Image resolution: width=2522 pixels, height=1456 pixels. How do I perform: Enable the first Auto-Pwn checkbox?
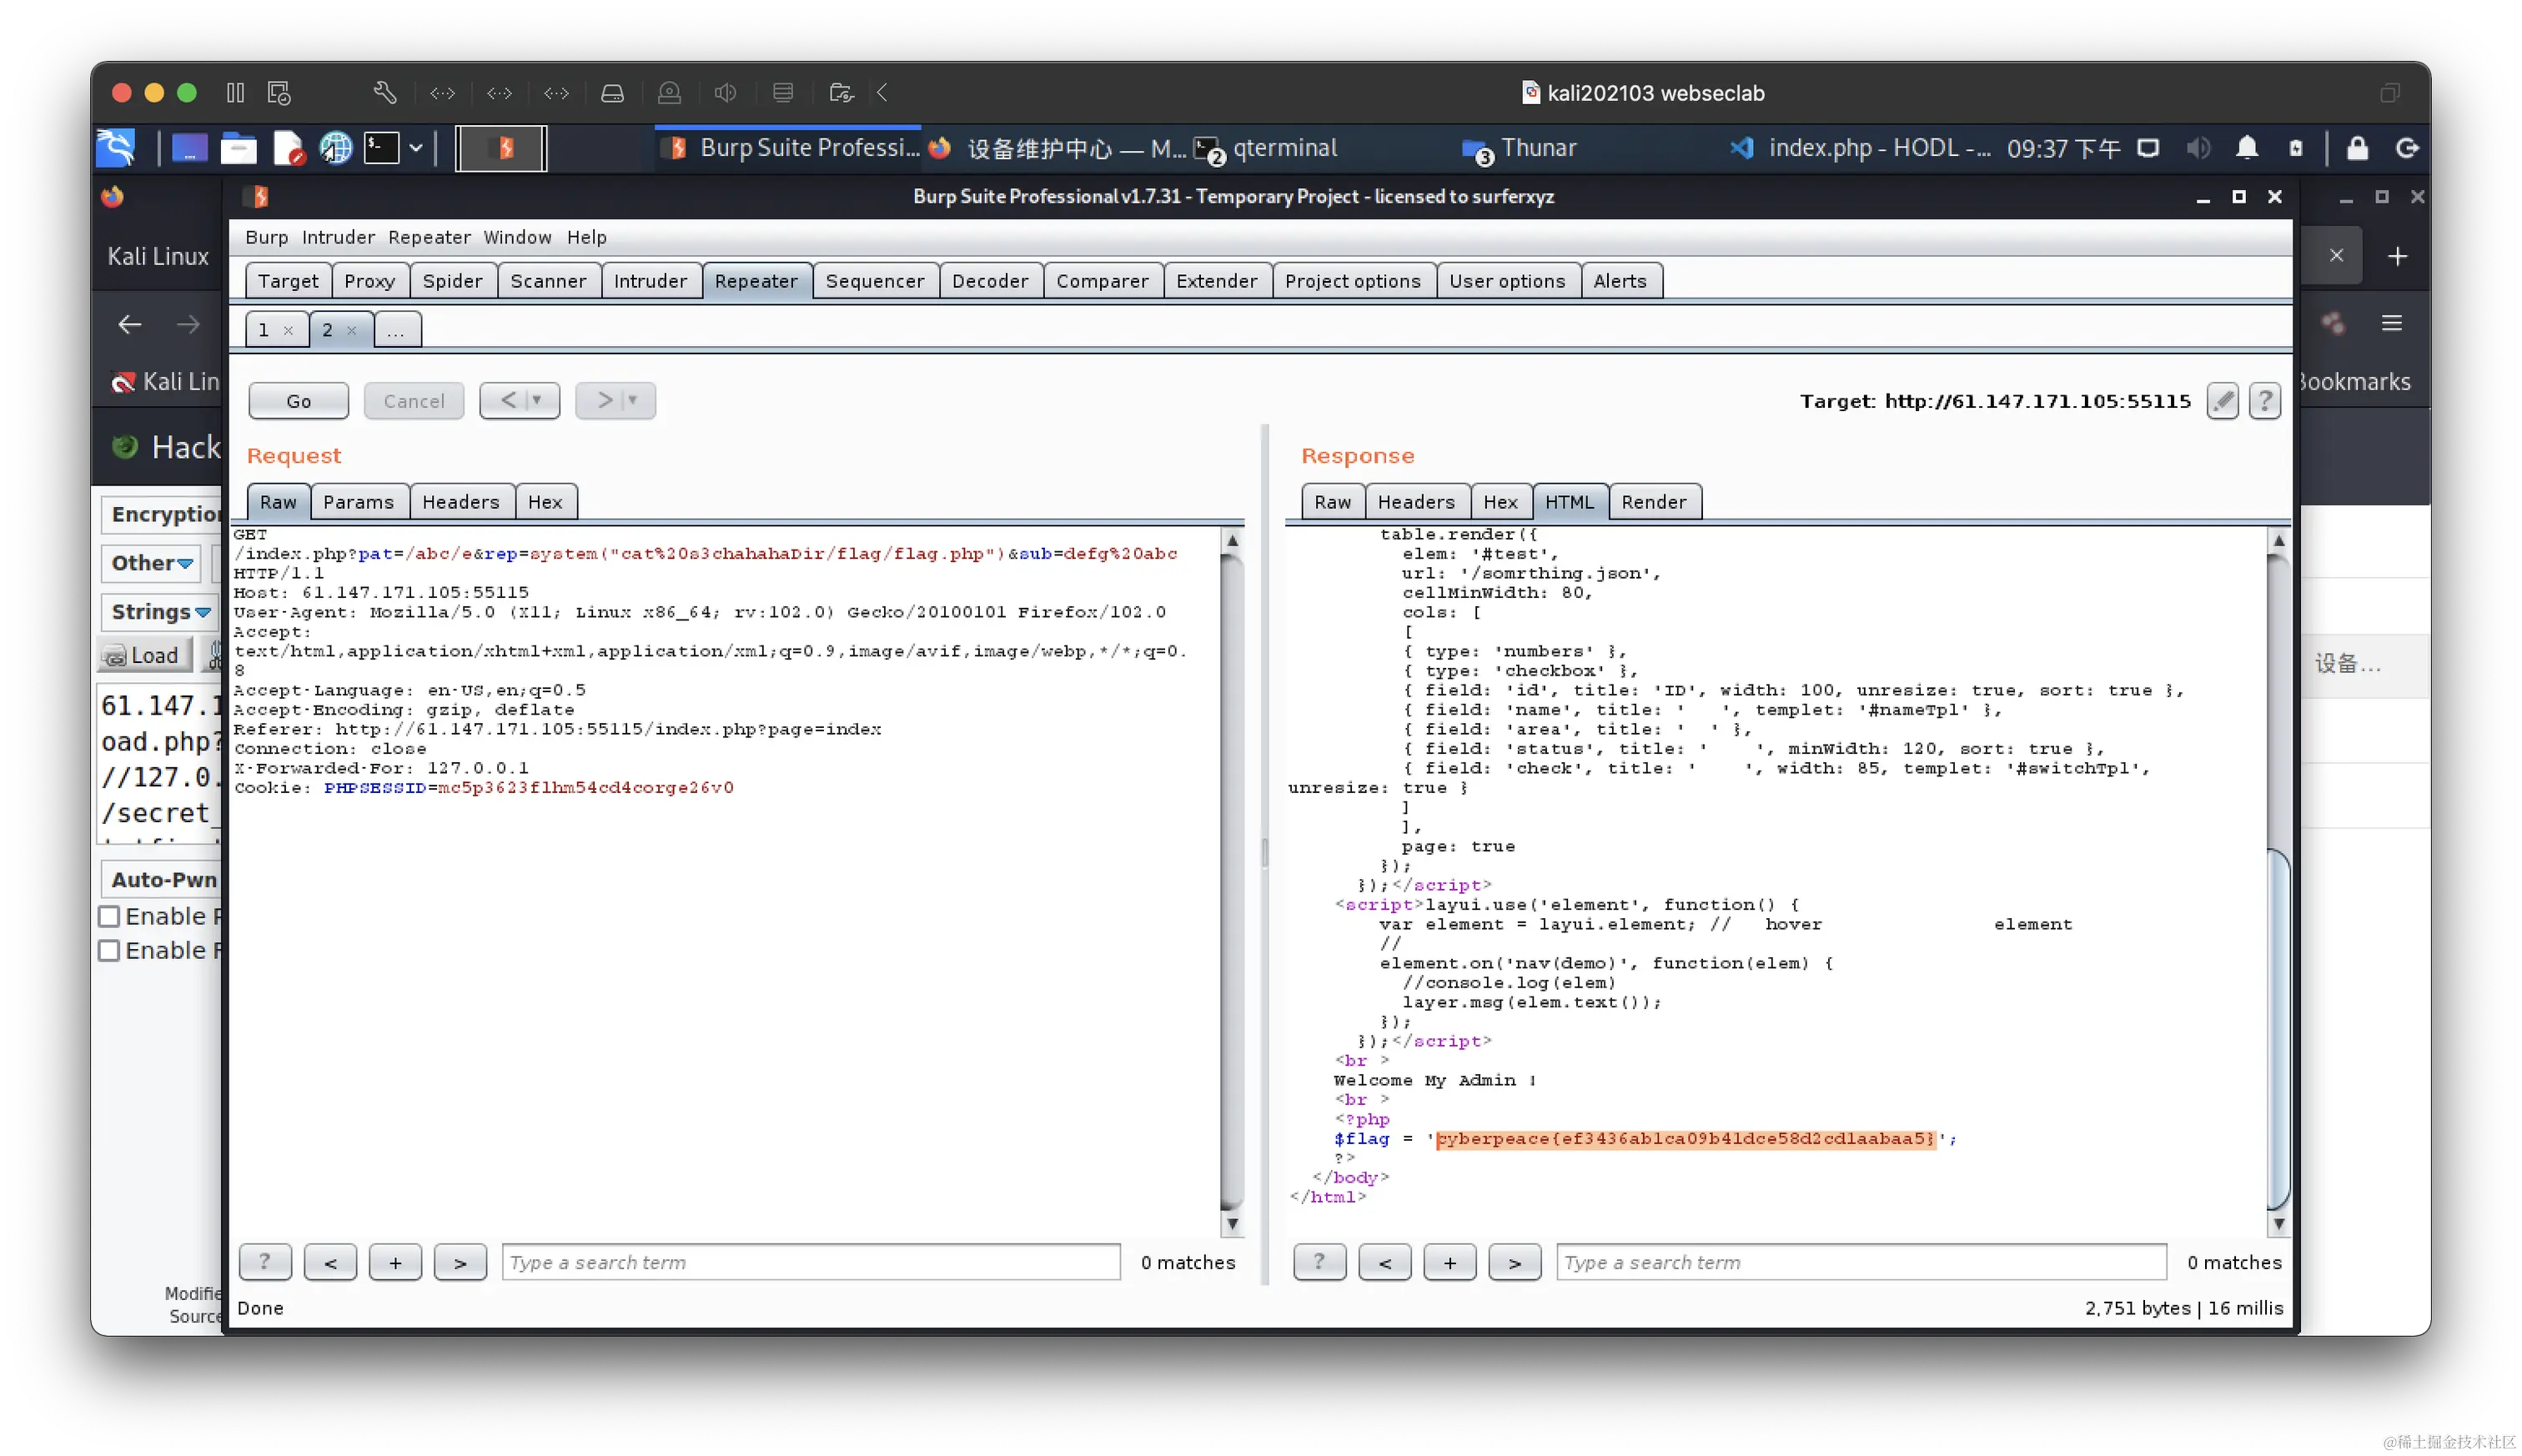(109, 916)
